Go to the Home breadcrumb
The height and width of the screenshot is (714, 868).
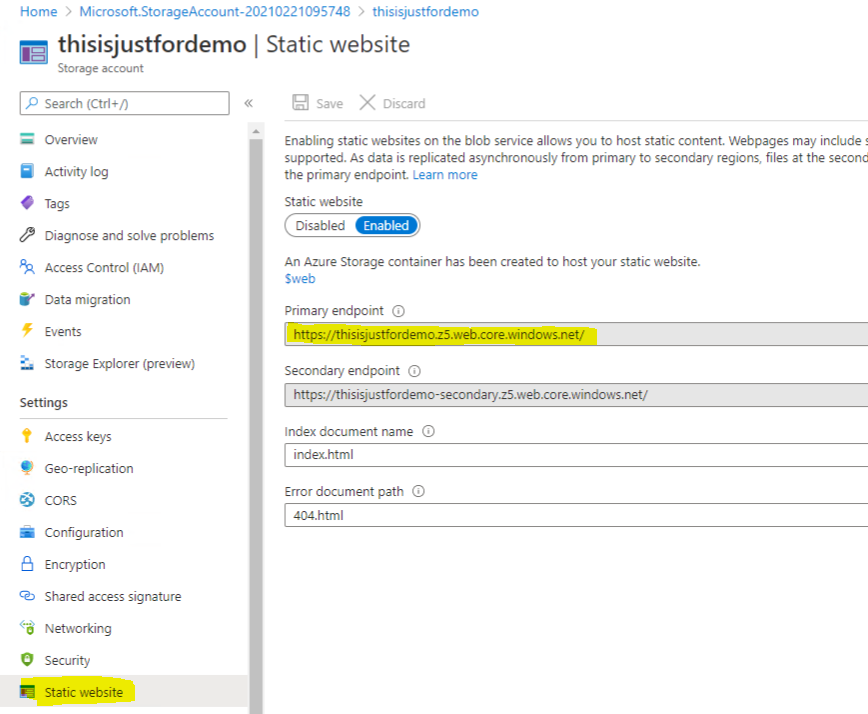tap(38, 11)
